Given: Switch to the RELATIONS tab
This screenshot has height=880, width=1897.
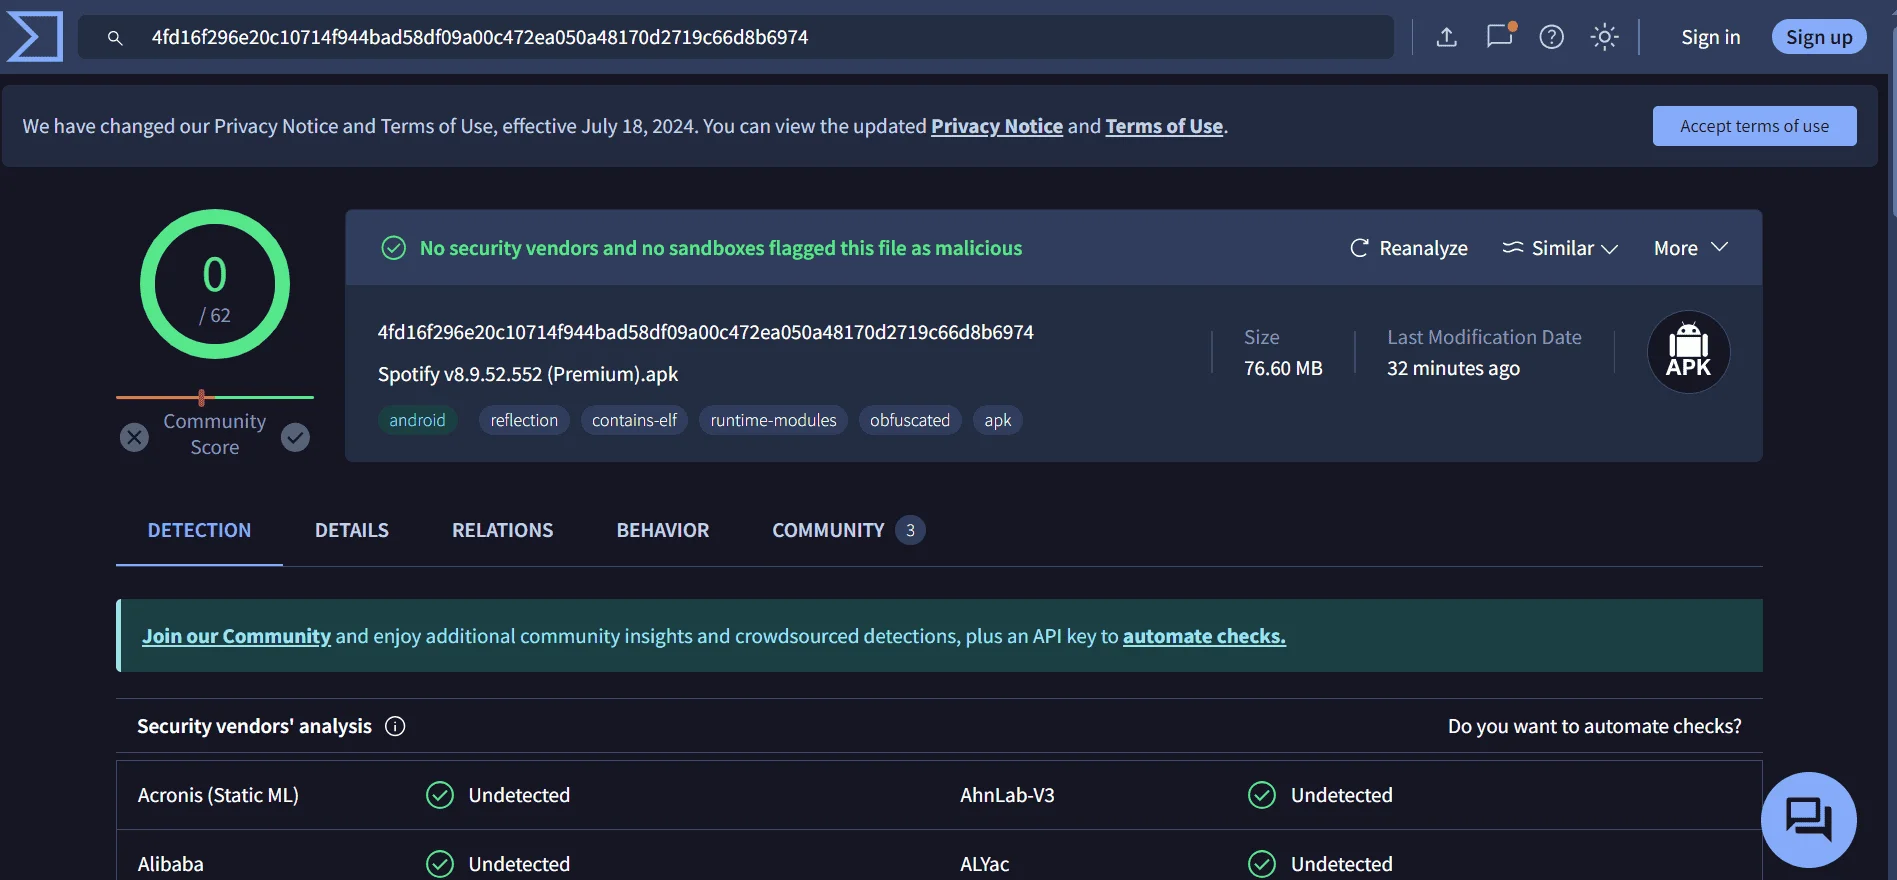Looking at the screenshot, I should pyautogui.click(x=502, y=530).
